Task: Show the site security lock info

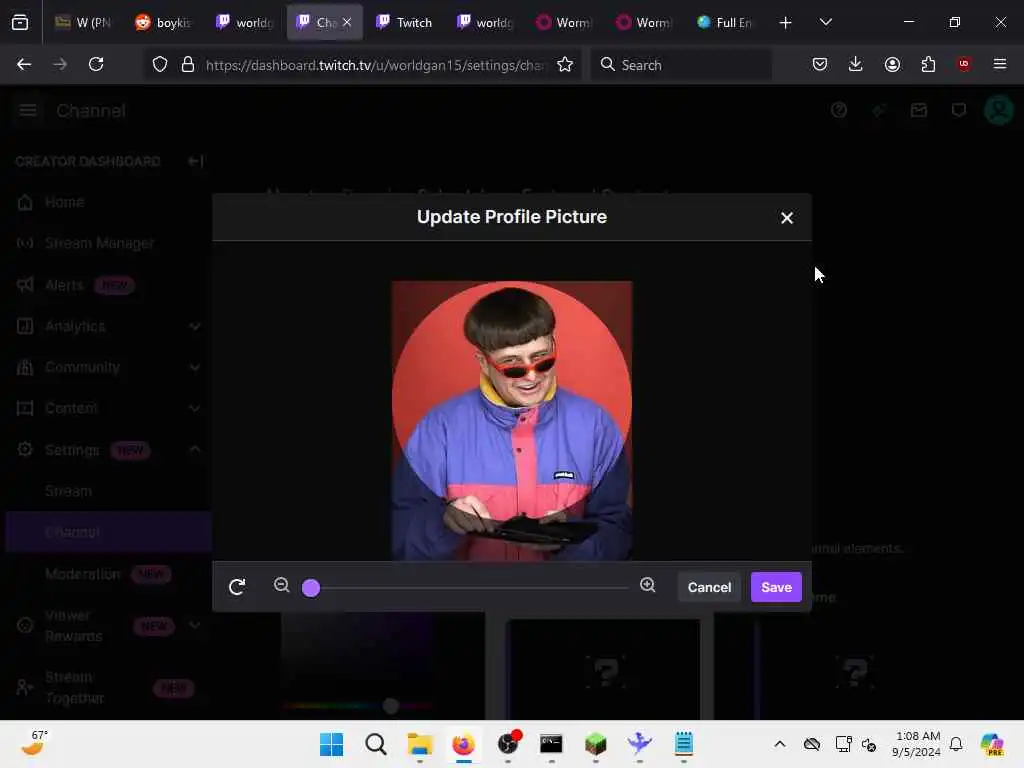Action: pyautogui.click(x=188, y=64)
